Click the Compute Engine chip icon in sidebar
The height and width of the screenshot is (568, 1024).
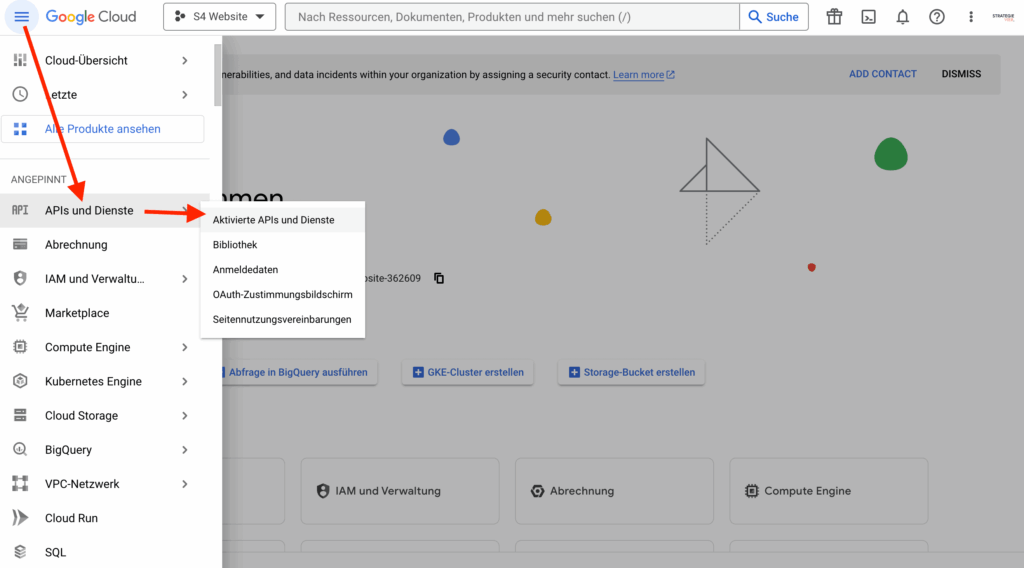click(x=20, y=347)
